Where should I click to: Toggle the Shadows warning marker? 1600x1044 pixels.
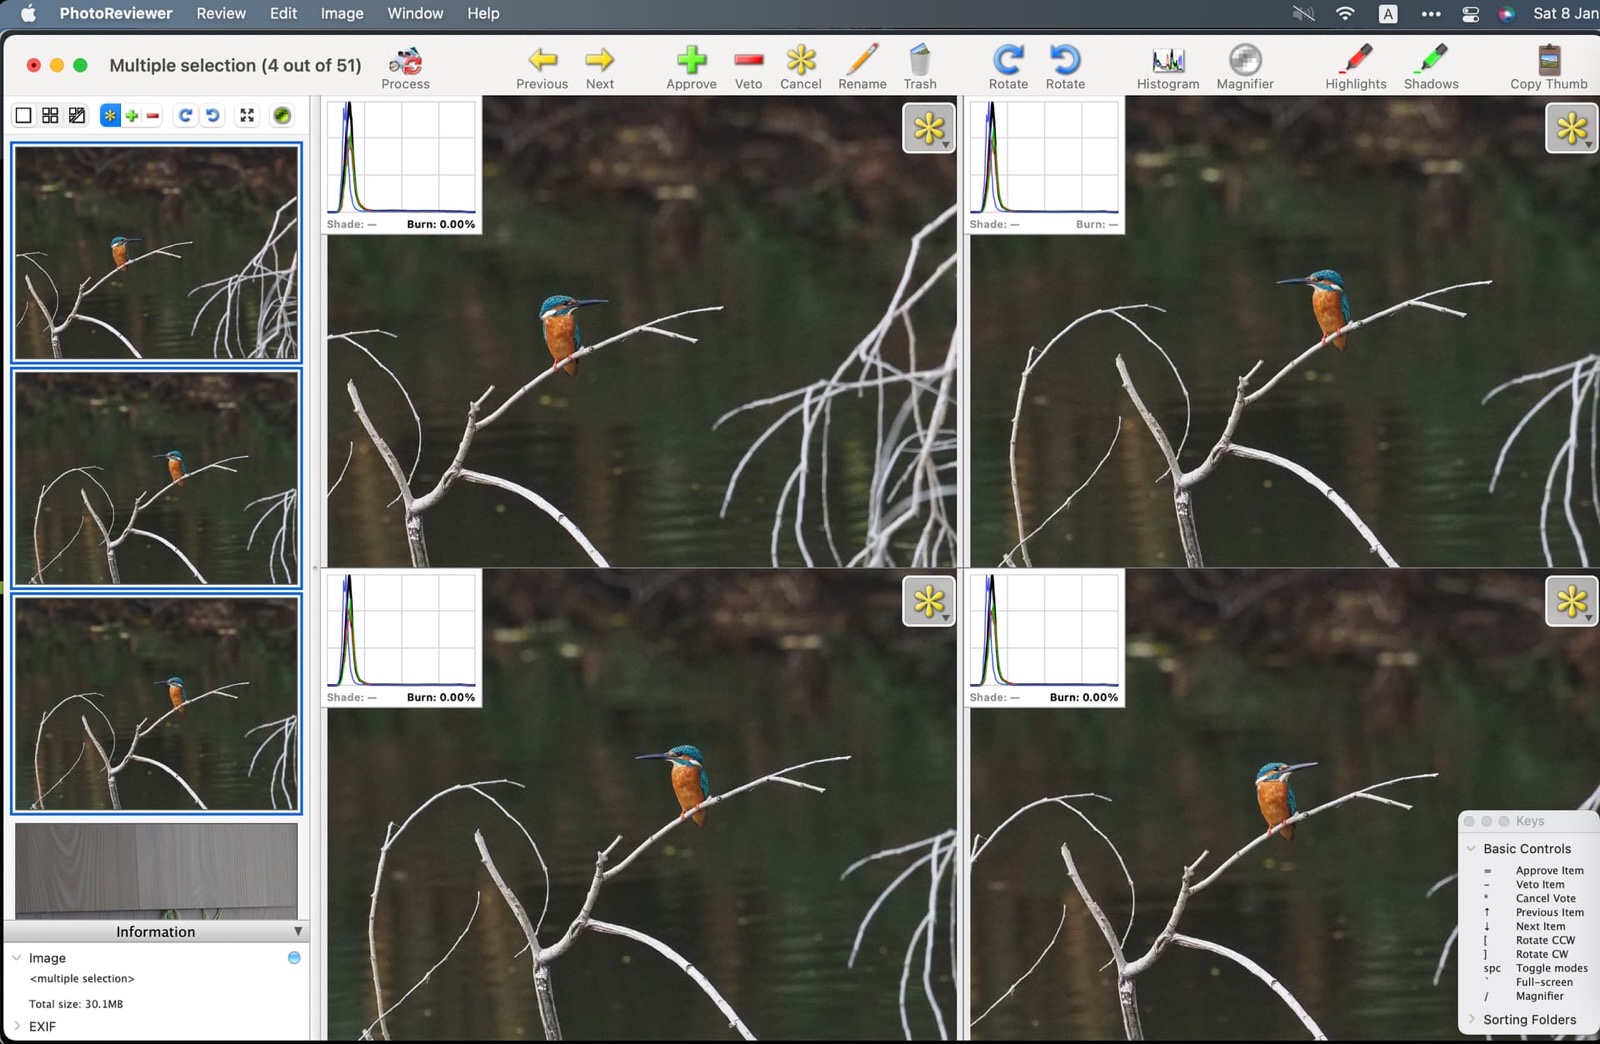pos(1431,62)
